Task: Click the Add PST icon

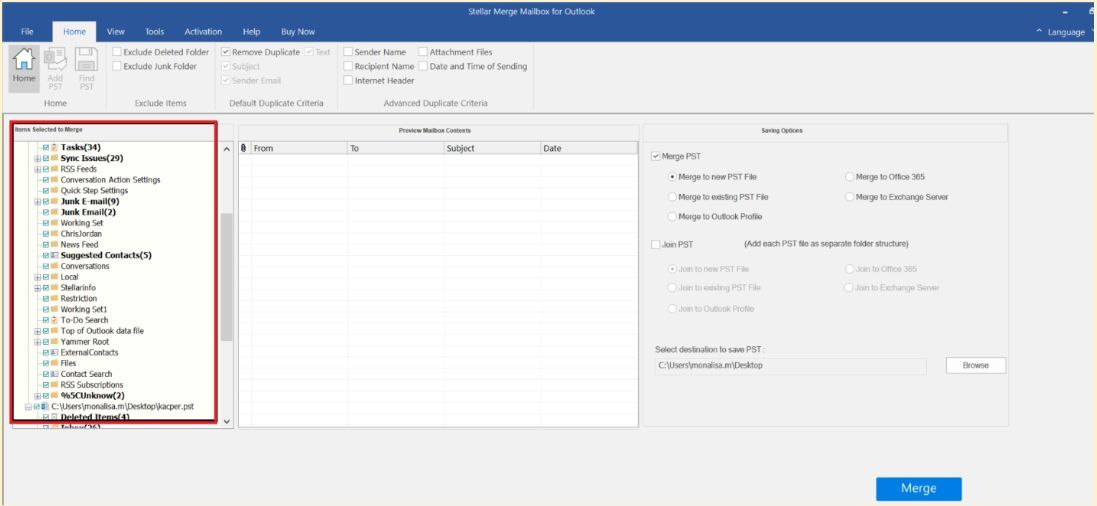Action: 55,59
